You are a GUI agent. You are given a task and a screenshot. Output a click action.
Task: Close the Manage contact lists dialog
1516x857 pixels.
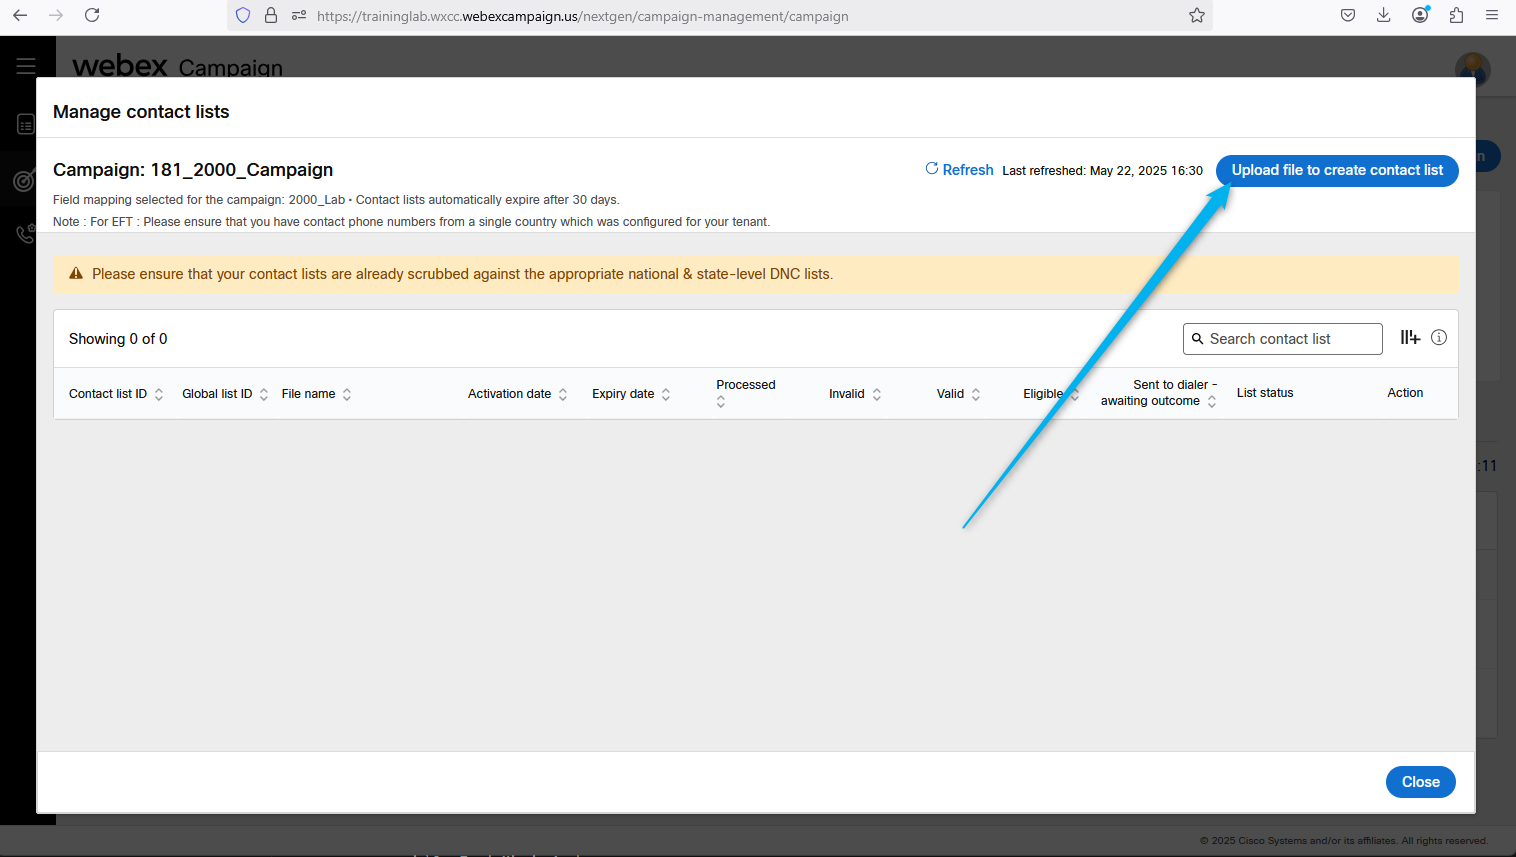[1420, 782]
